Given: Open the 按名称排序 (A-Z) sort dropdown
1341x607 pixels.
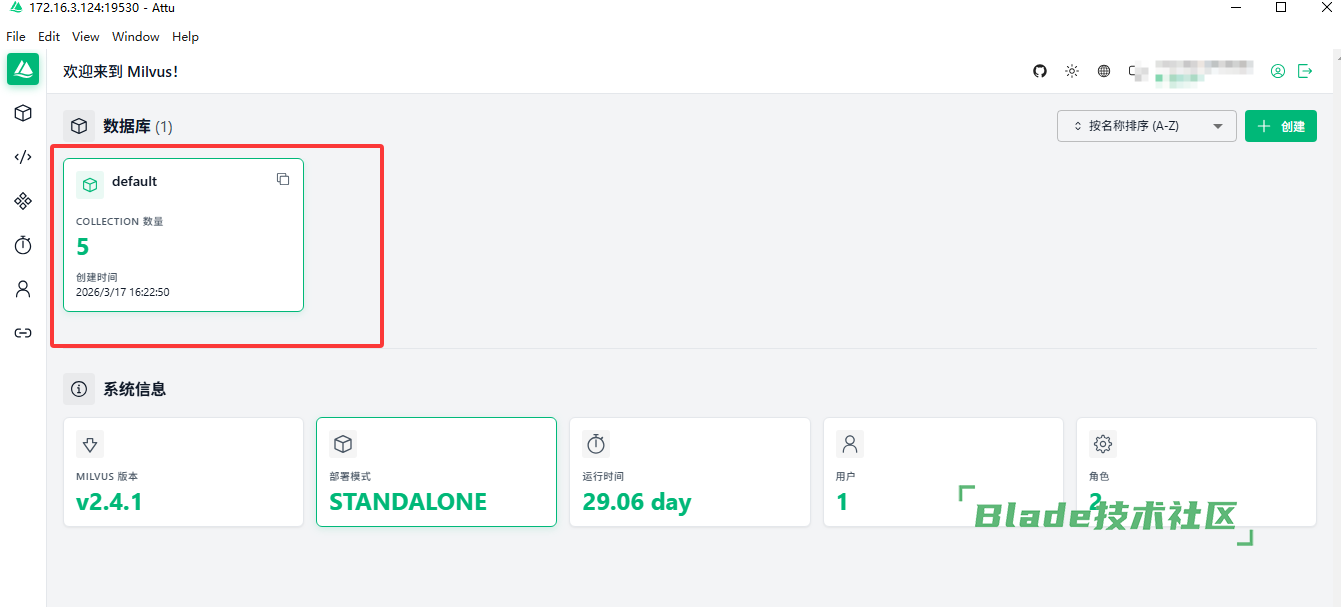Looking at the screenshot, I should (x=1147, y=126).
